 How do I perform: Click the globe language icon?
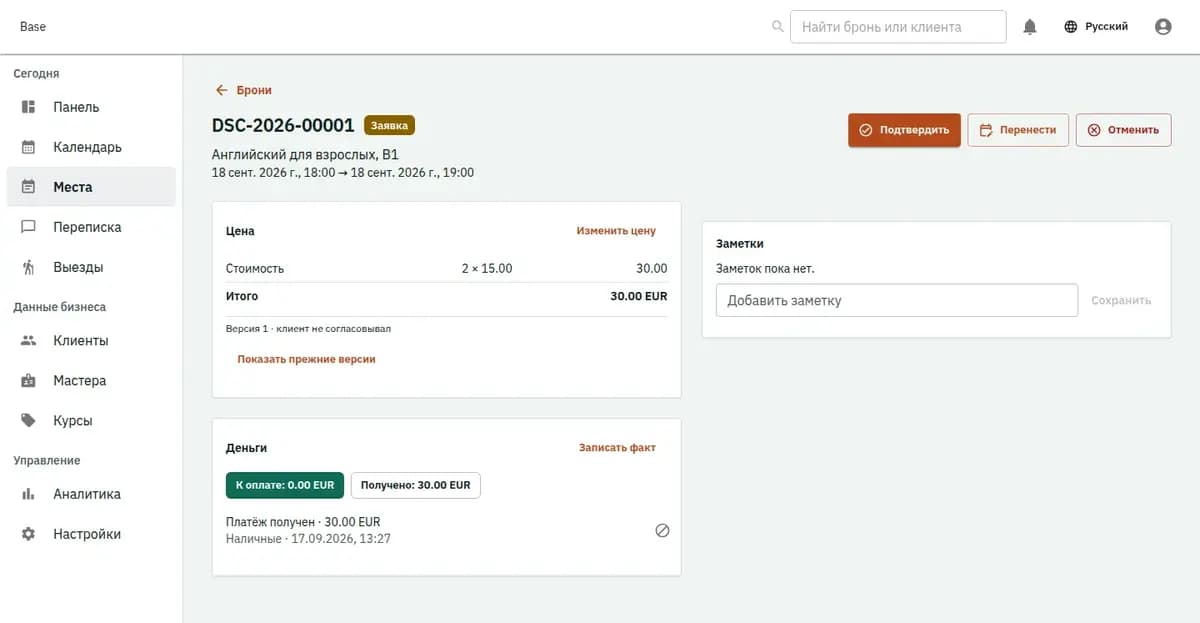[x=1071, y=27]
